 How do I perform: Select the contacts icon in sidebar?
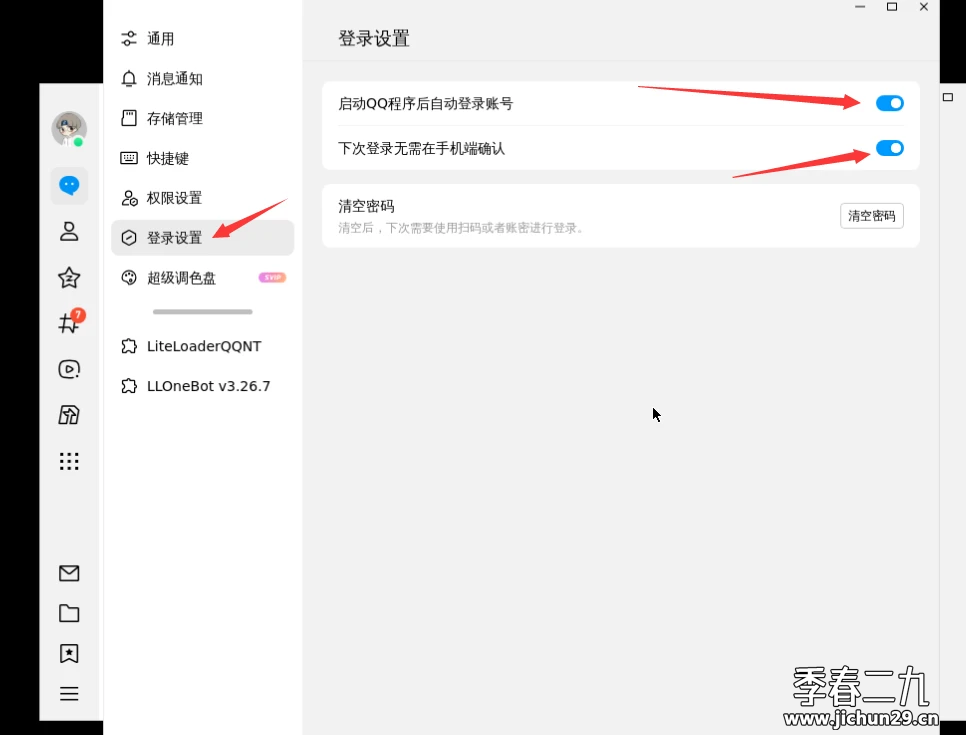[x=69, y=231]
